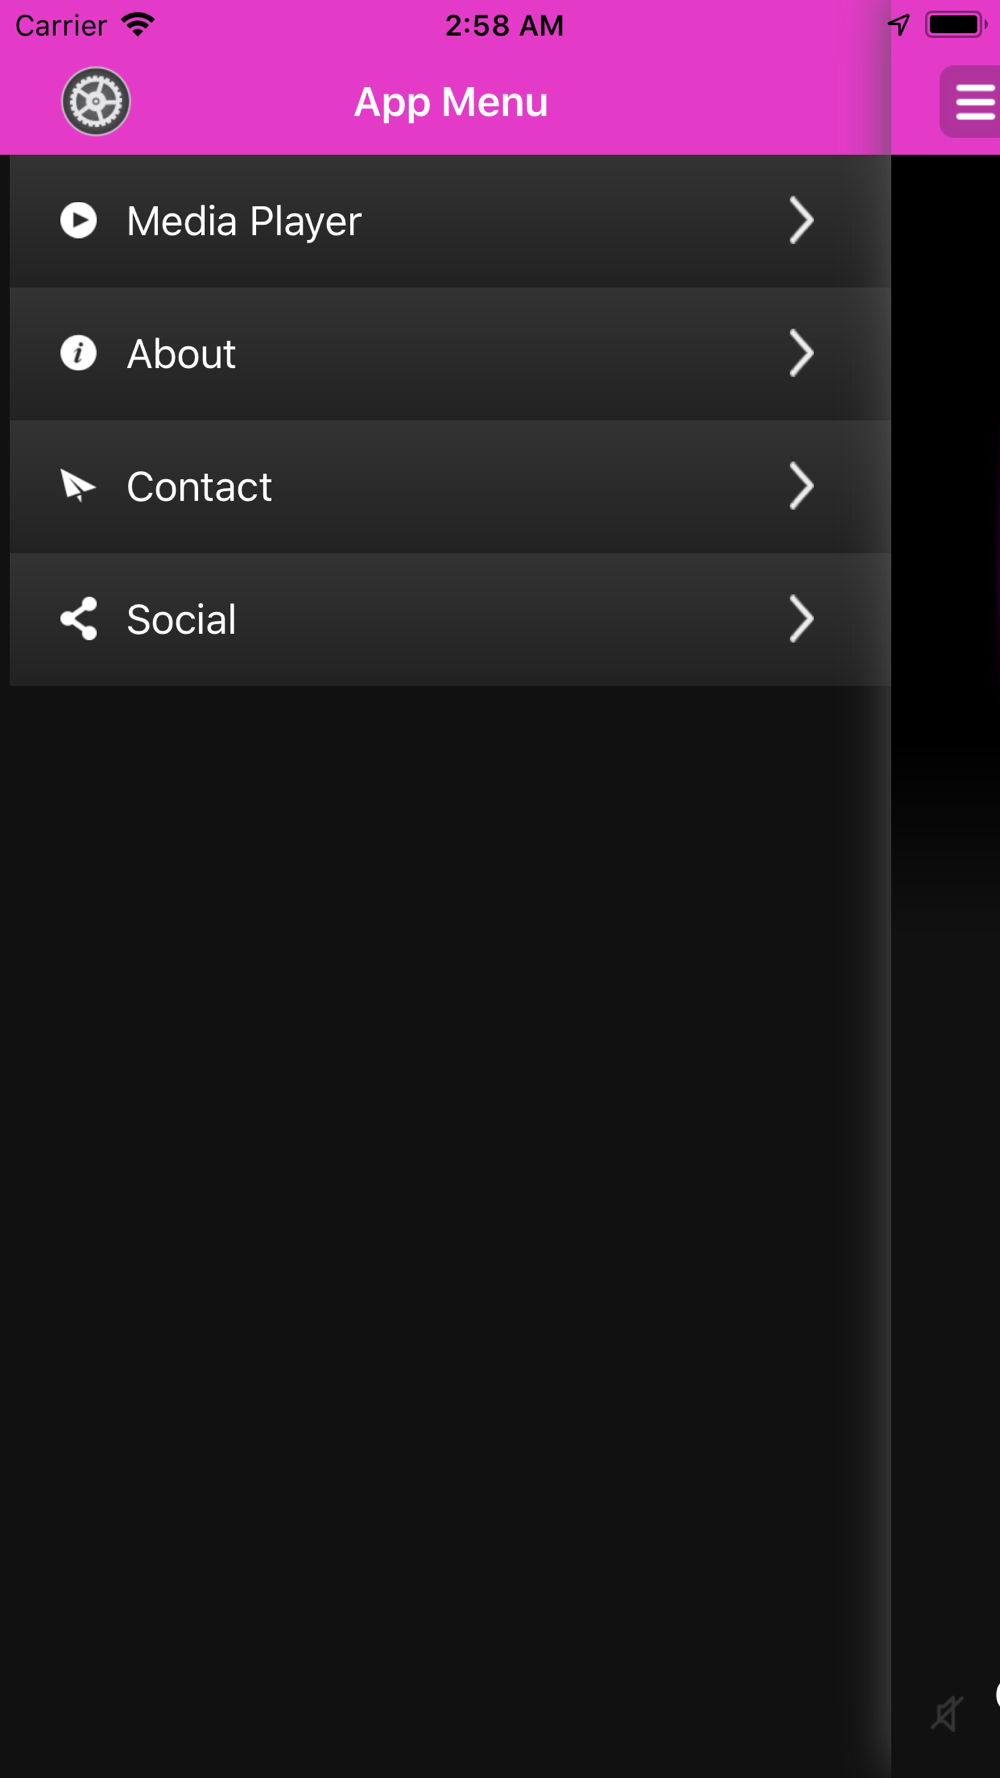
Task: Click the Media Player play icon
Action: point(78,221)
